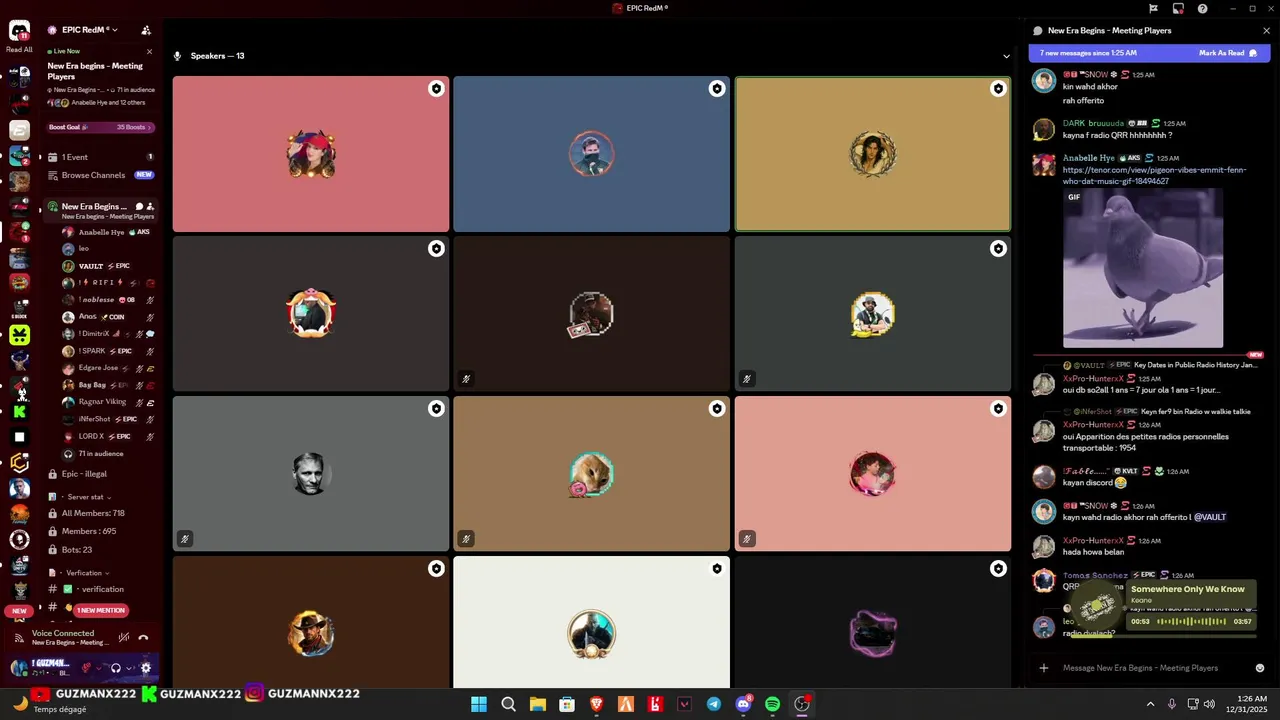Screen dimensions: 1280x720
Task: Toggle the microphone mute in user panel
Action: click(87, 668)
